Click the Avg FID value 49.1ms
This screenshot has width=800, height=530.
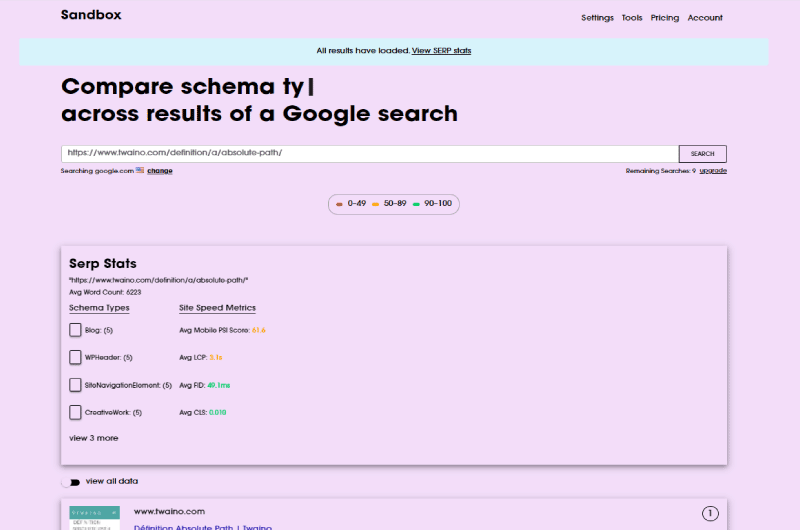coord(218,385)
